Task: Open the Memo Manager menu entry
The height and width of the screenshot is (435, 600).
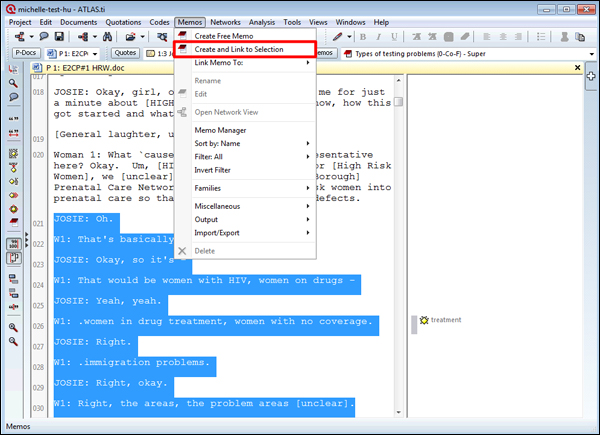Action: click(220, 130)
